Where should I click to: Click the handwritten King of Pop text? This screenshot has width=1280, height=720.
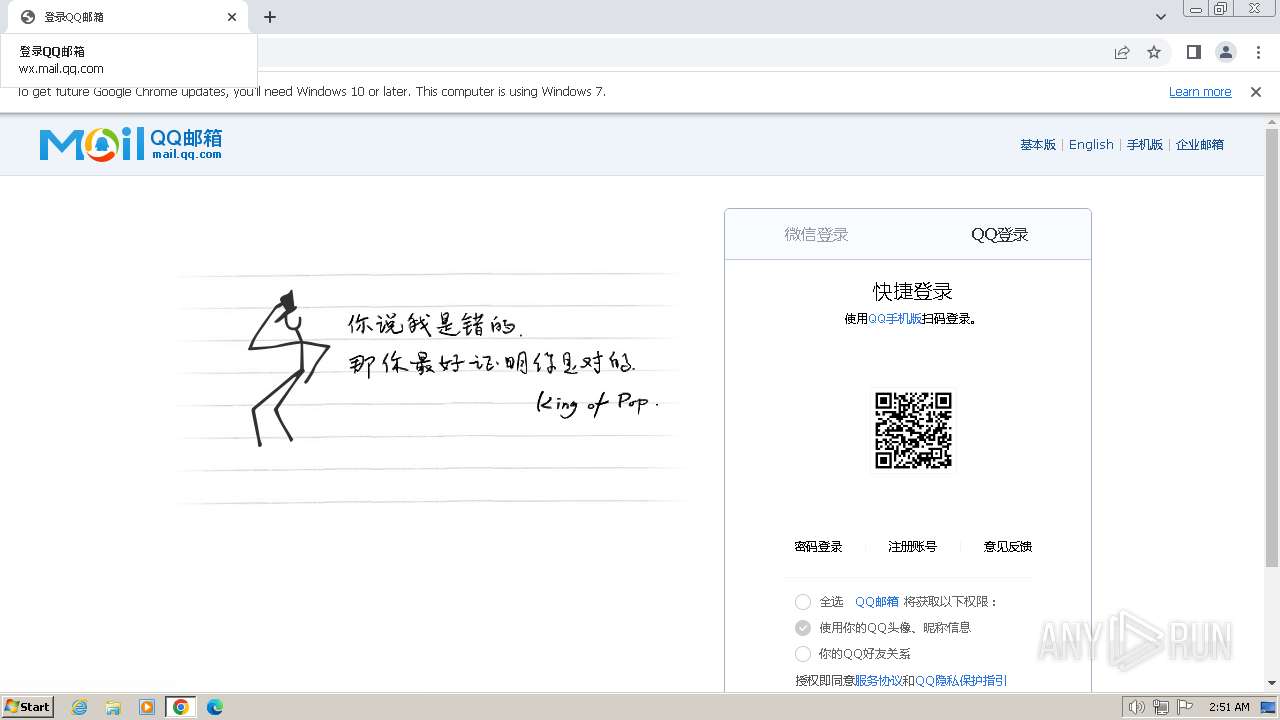pos(597,403)
